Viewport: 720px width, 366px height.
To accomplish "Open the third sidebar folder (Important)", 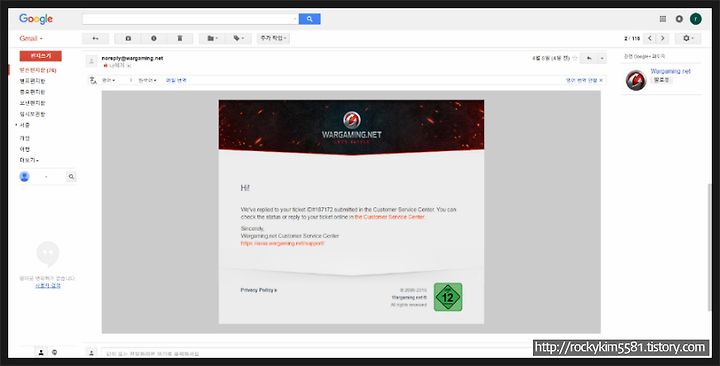I will pos(32,92).
